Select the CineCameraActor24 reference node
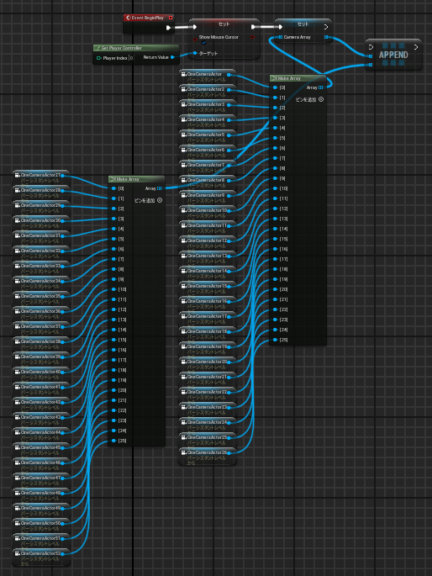The width and height of the screenshot is (432, 576). coord(208,425)
